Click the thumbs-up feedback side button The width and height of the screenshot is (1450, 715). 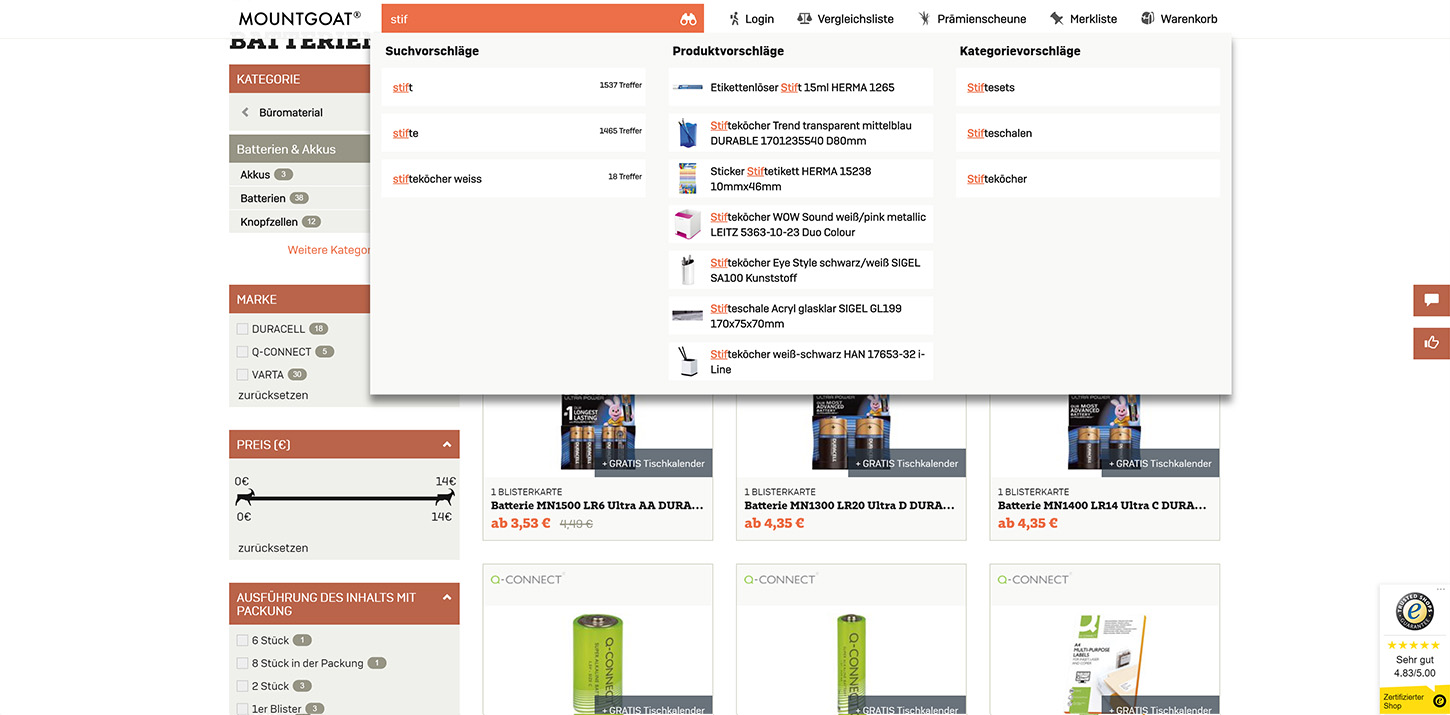click(1432, 343)
